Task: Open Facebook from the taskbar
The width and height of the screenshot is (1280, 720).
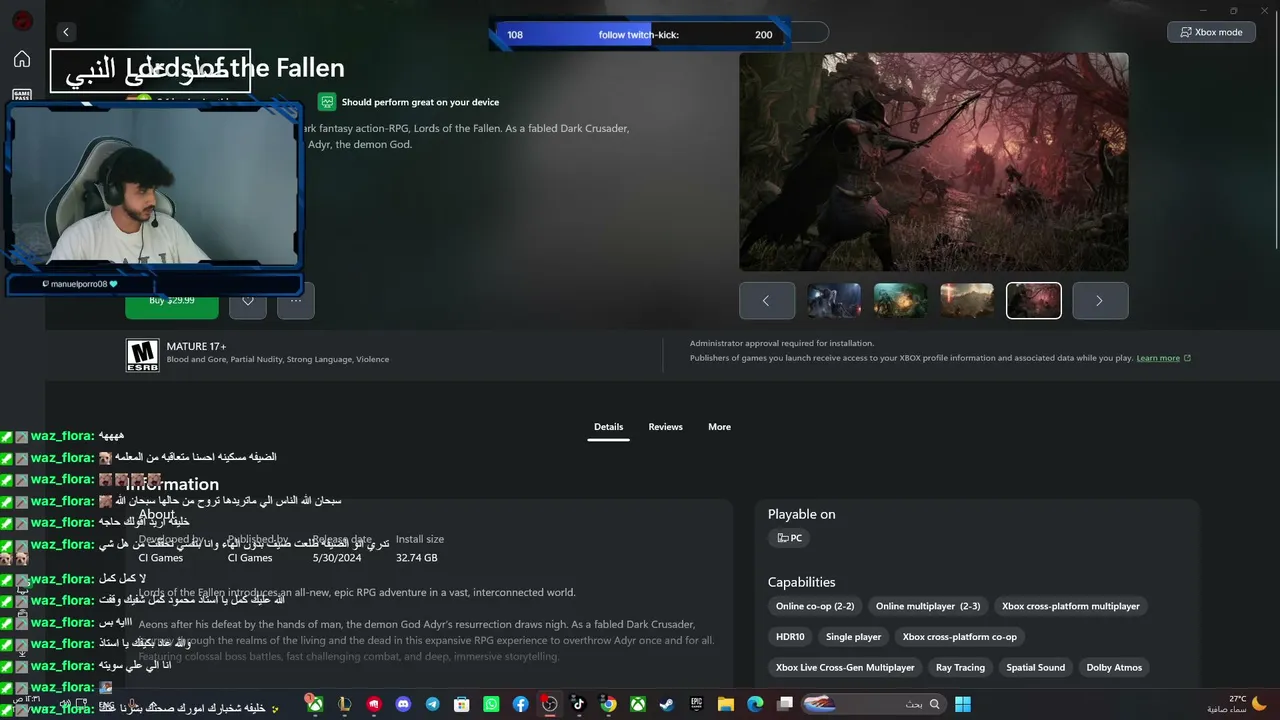Action: [521, 704]
